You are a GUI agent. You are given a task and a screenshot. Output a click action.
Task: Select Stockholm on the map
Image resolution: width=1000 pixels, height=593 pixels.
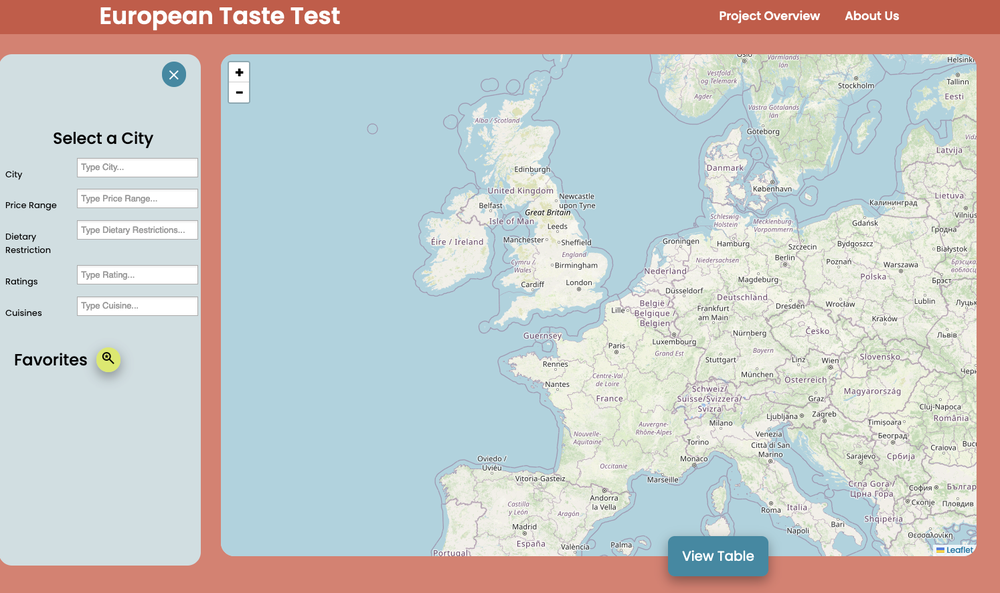pos(856,85)
